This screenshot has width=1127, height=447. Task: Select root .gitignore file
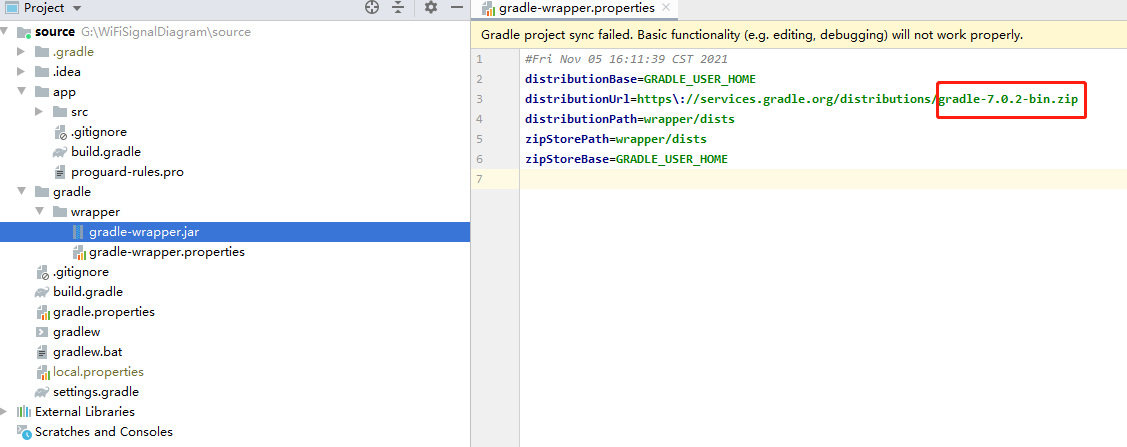click(80, 272)
